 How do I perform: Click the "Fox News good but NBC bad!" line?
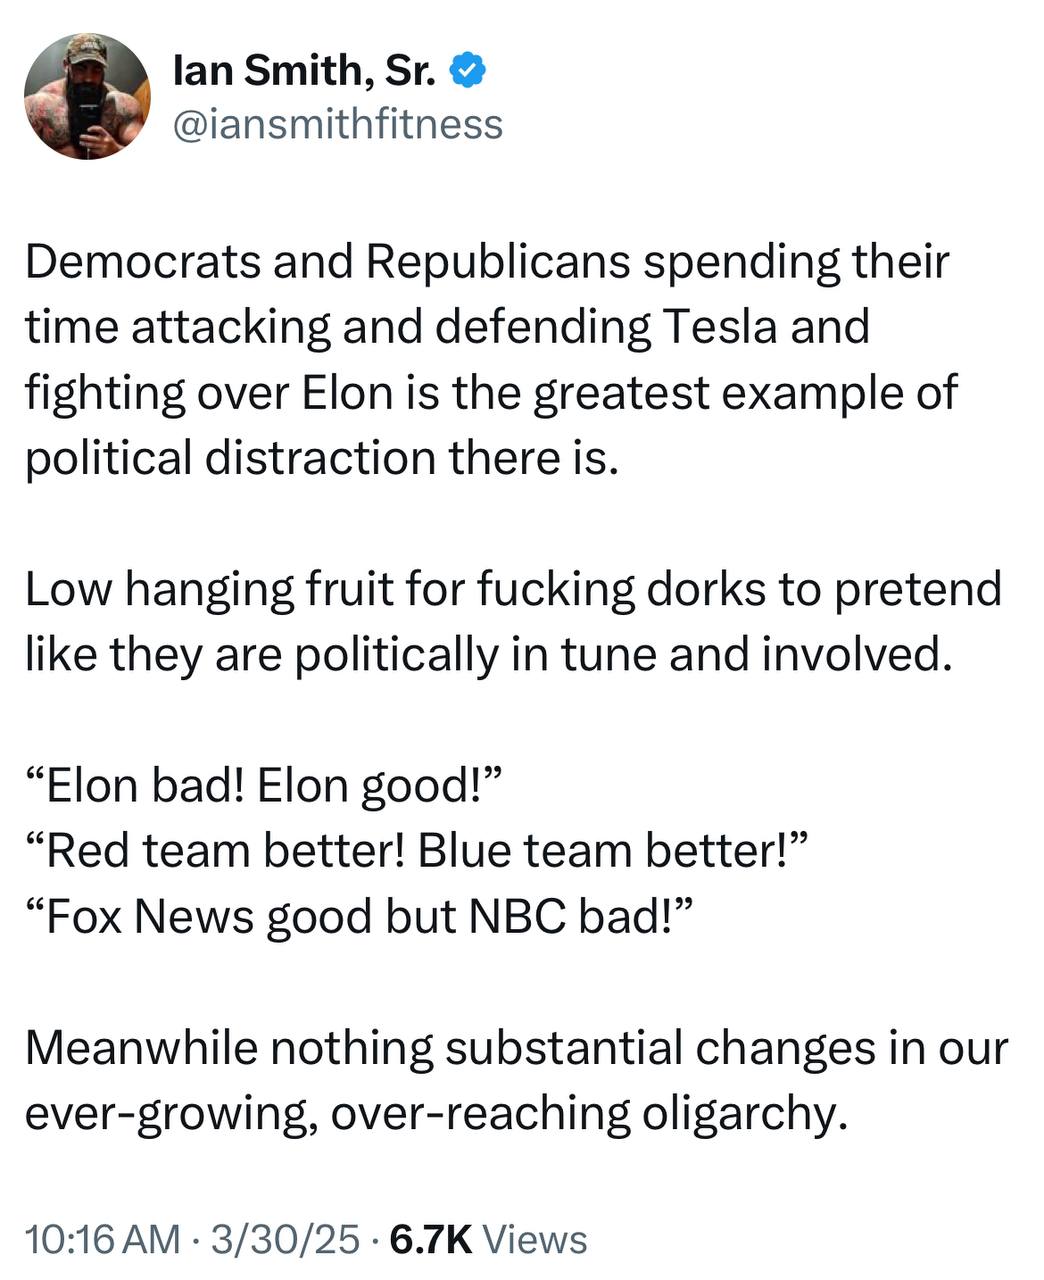(x=359, y=916)
